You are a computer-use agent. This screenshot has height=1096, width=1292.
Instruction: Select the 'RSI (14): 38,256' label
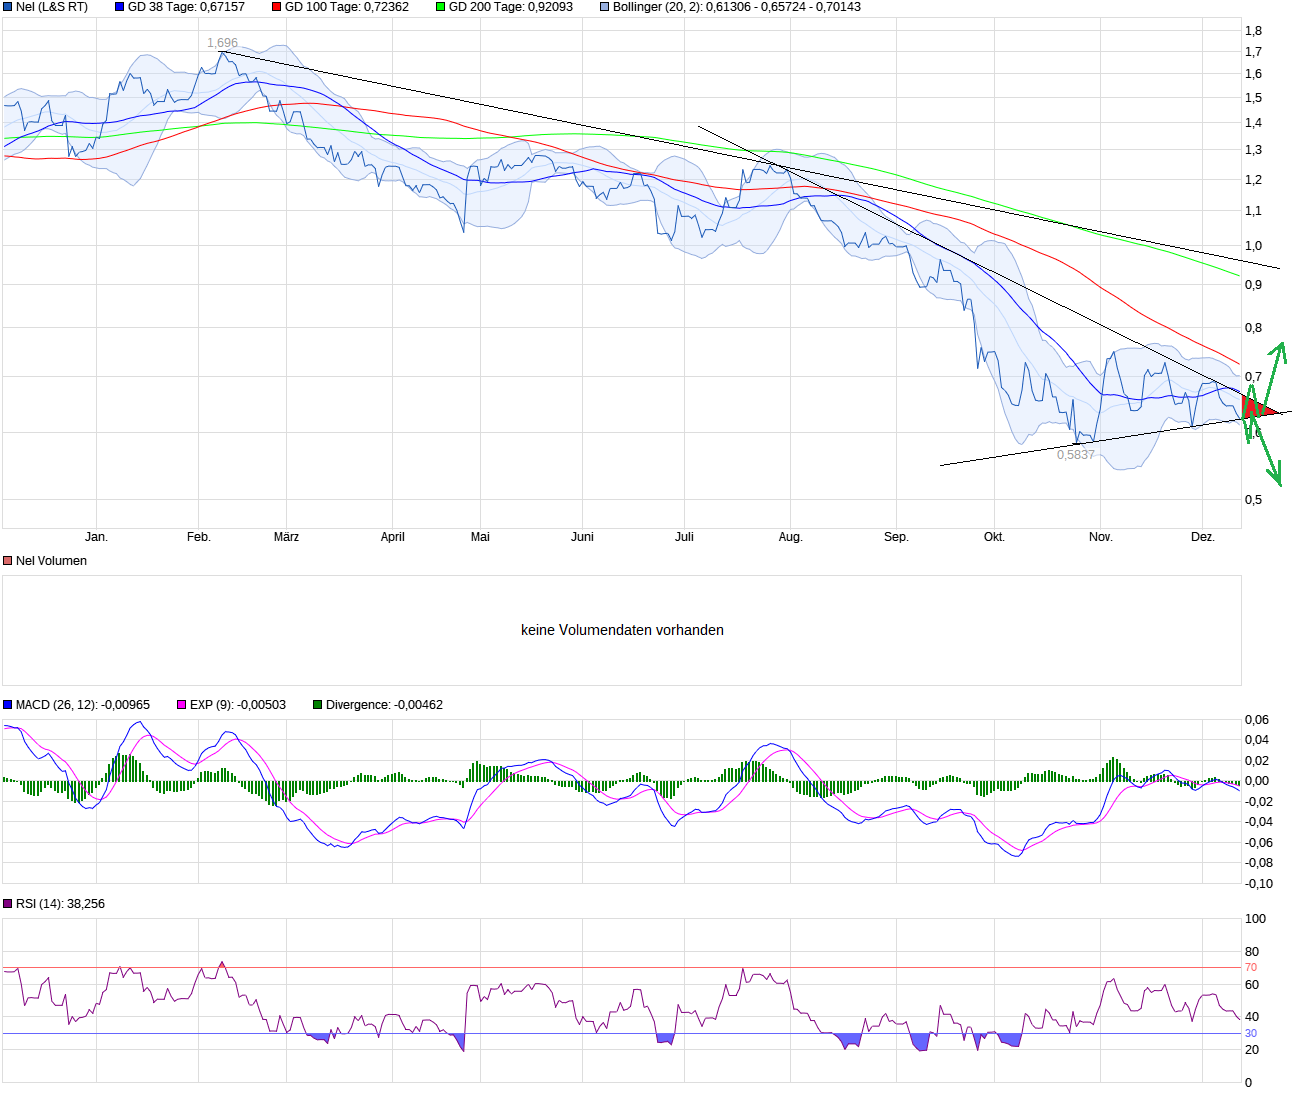[x=60, y=904]
